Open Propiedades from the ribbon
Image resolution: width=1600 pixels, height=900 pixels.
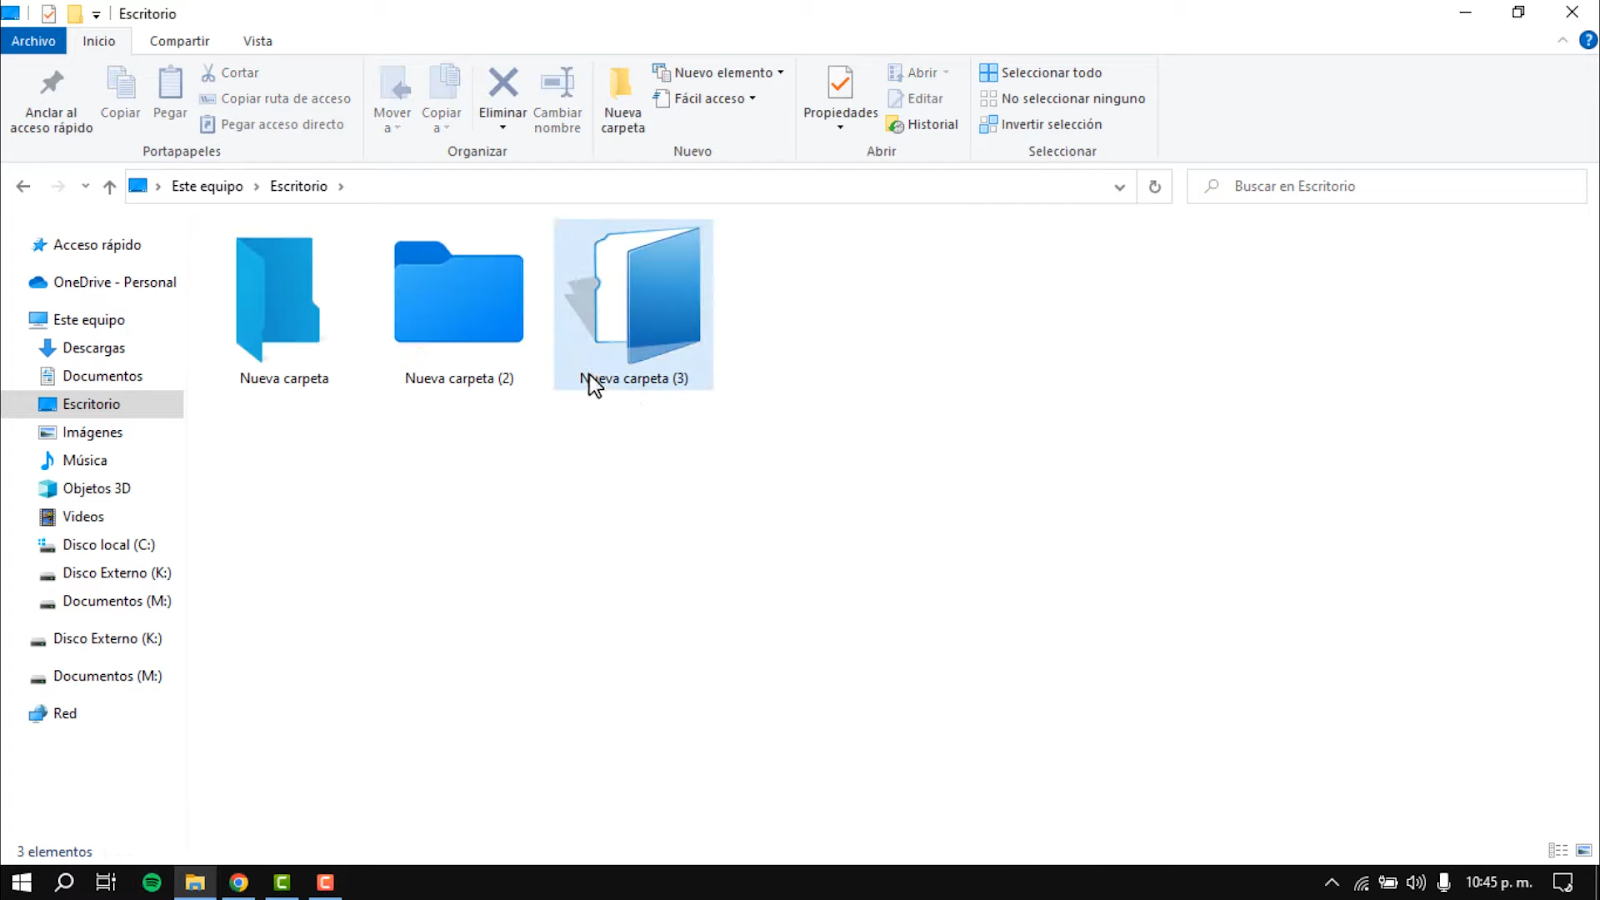[x=840, y=90]
